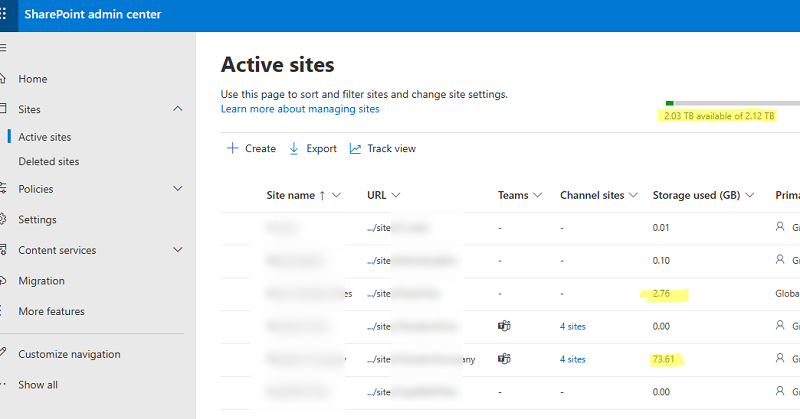Viewport: 800px width, 419px height.
Task: Open 4 sites link in the 0.00 row
Action: 572,326
